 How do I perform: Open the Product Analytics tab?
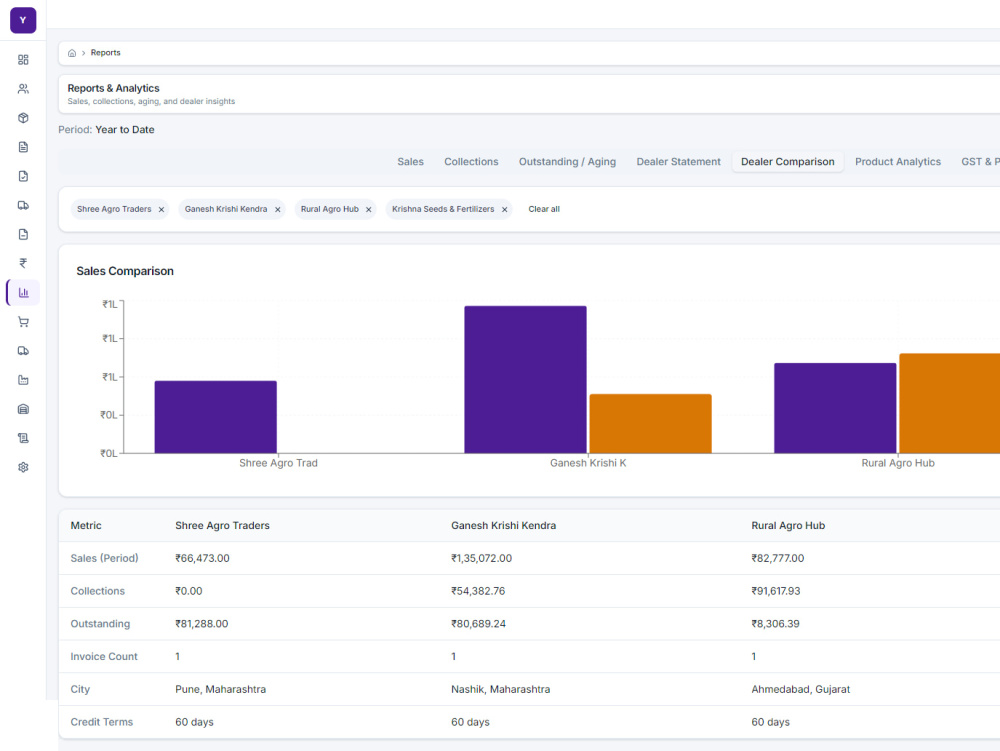897,162
